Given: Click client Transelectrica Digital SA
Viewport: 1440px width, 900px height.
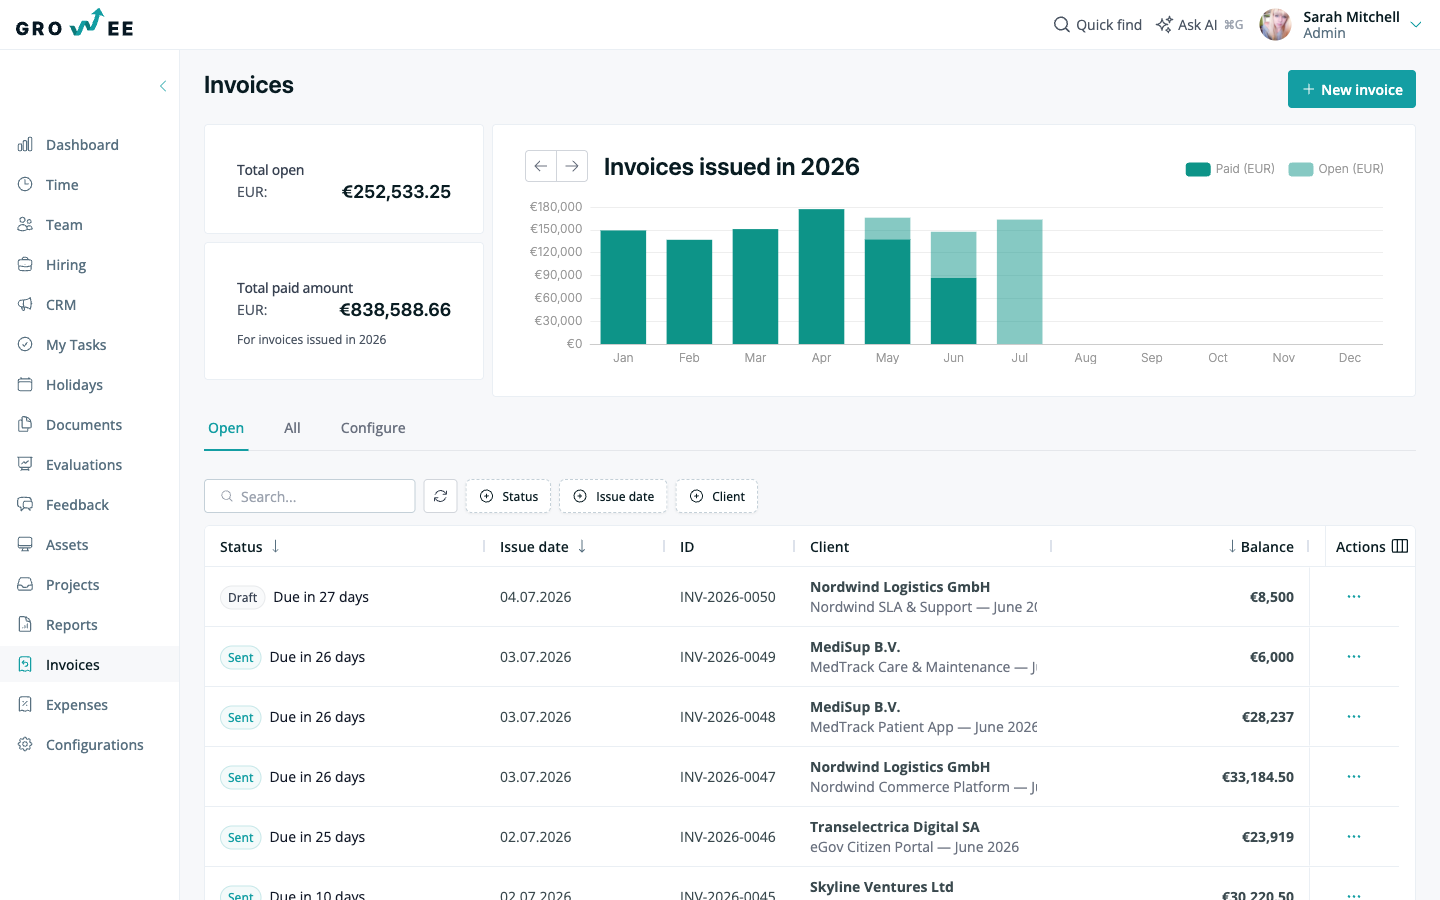Looking at the screenshot, I should click(895, 827).
